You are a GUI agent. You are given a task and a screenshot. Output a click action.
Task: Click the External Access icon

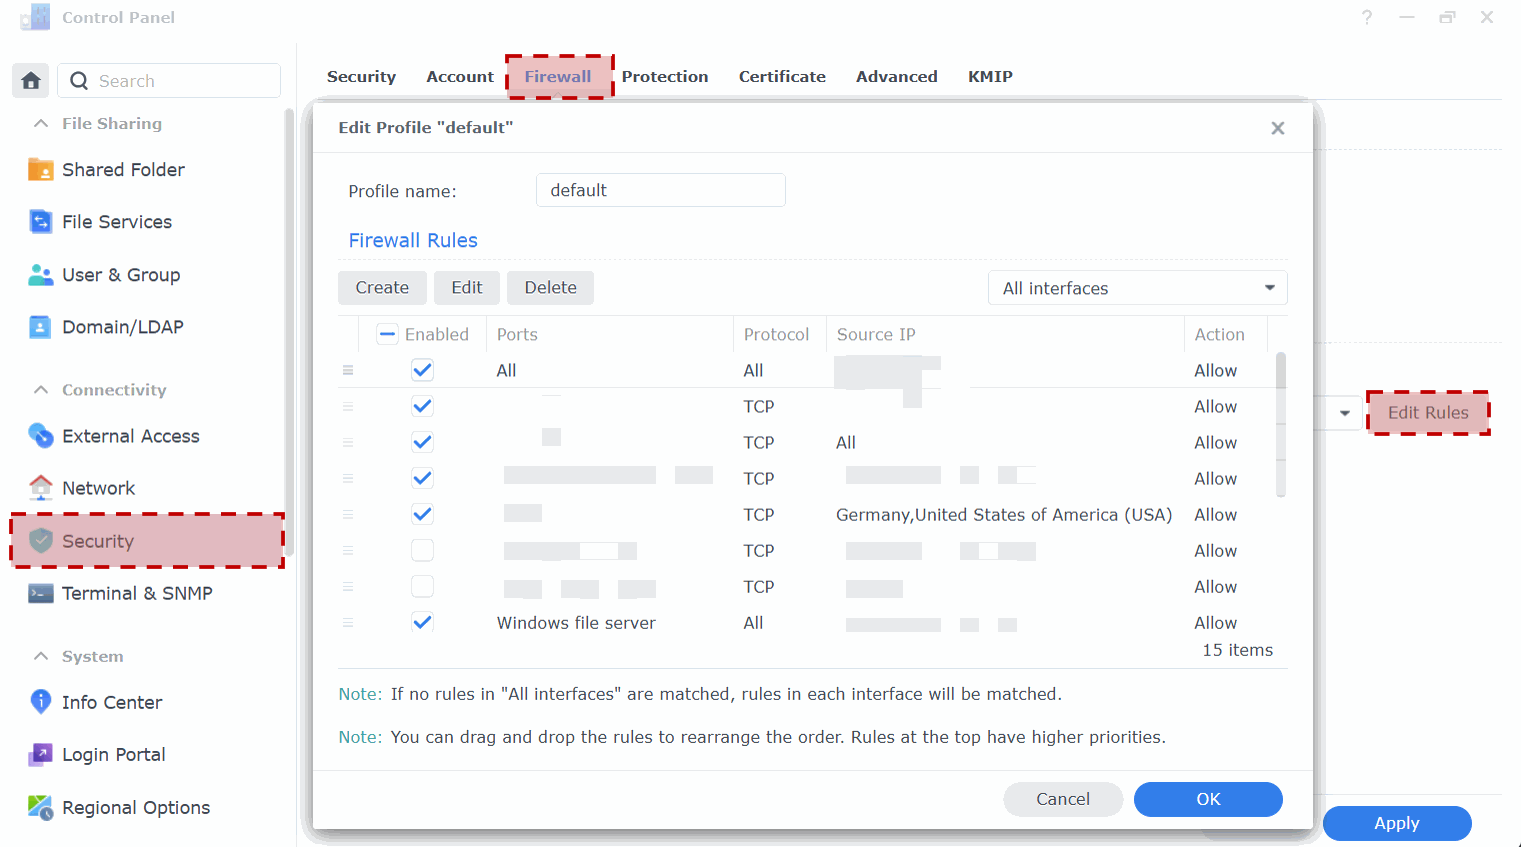[x=41, y=436]
